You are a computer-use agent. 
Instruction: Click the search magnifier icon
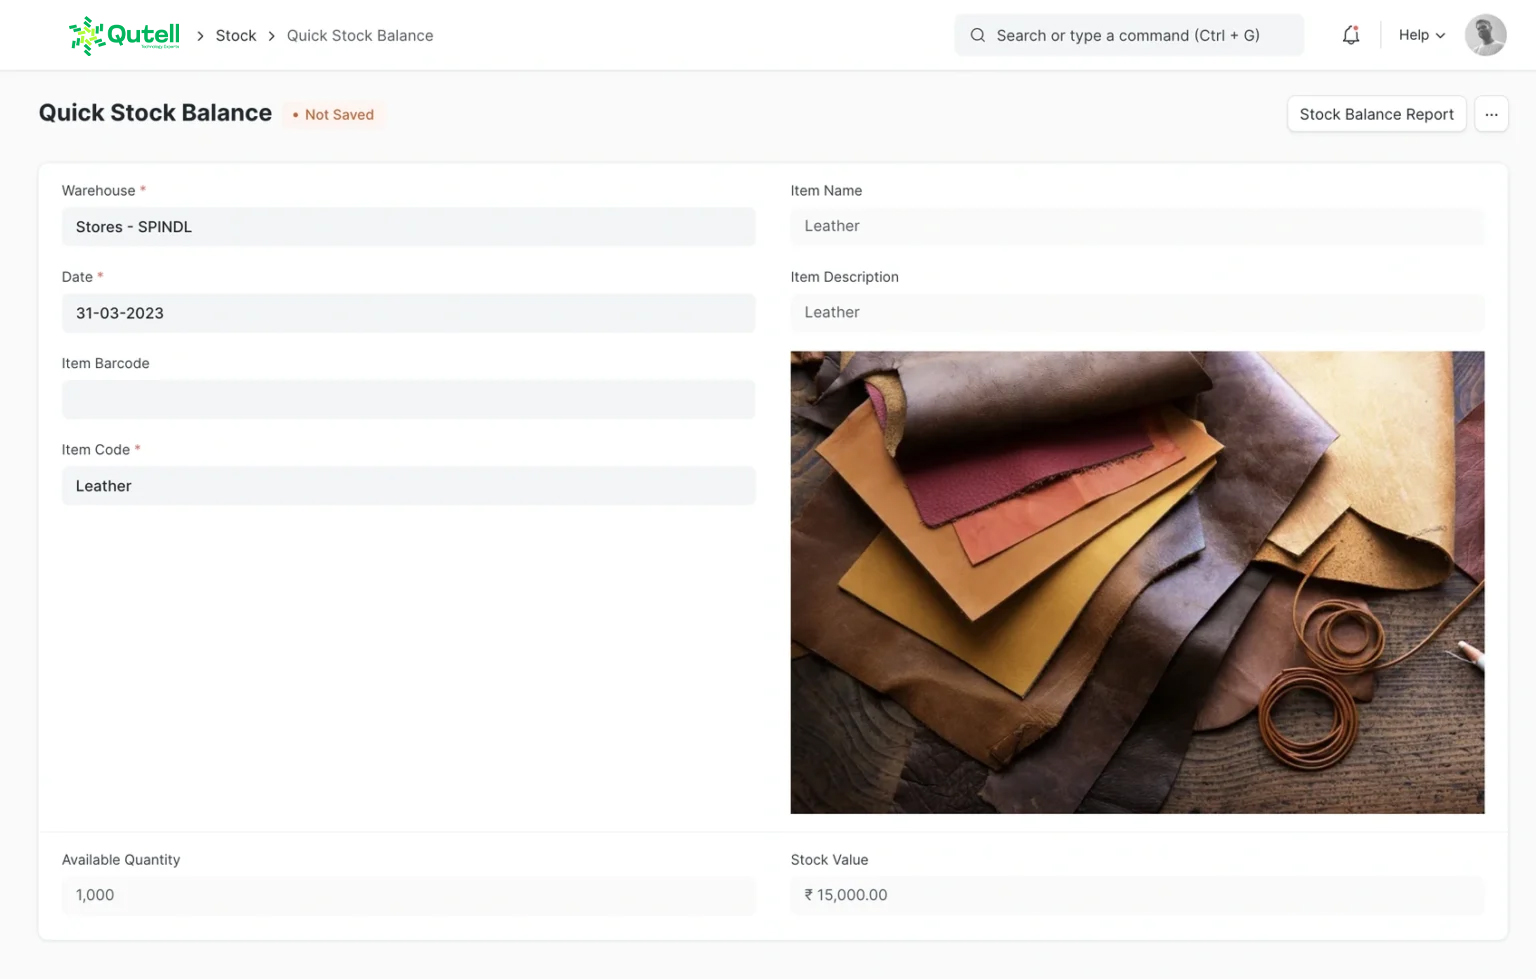tap(977, 35)
